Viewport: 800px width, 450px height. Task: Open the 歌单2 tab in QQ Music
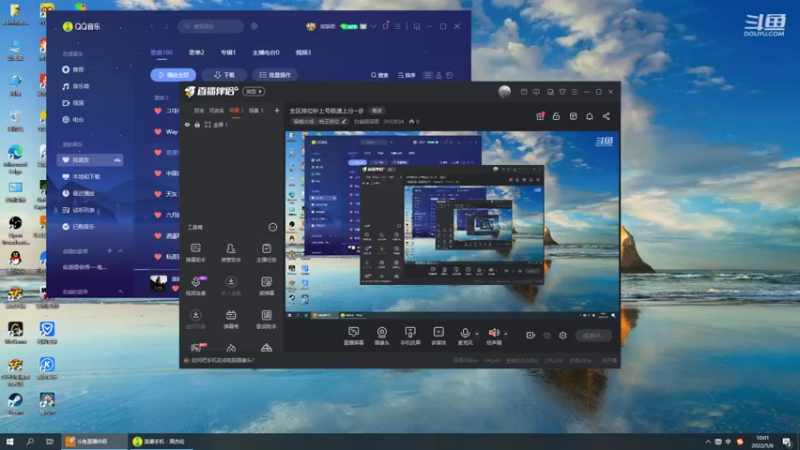point(196,52)
